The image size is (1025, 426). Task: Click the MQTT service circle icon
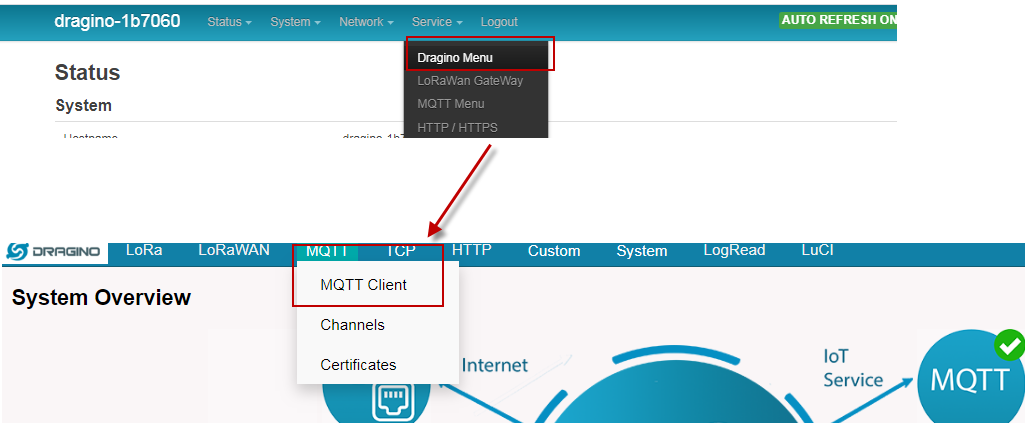point(969,380)
